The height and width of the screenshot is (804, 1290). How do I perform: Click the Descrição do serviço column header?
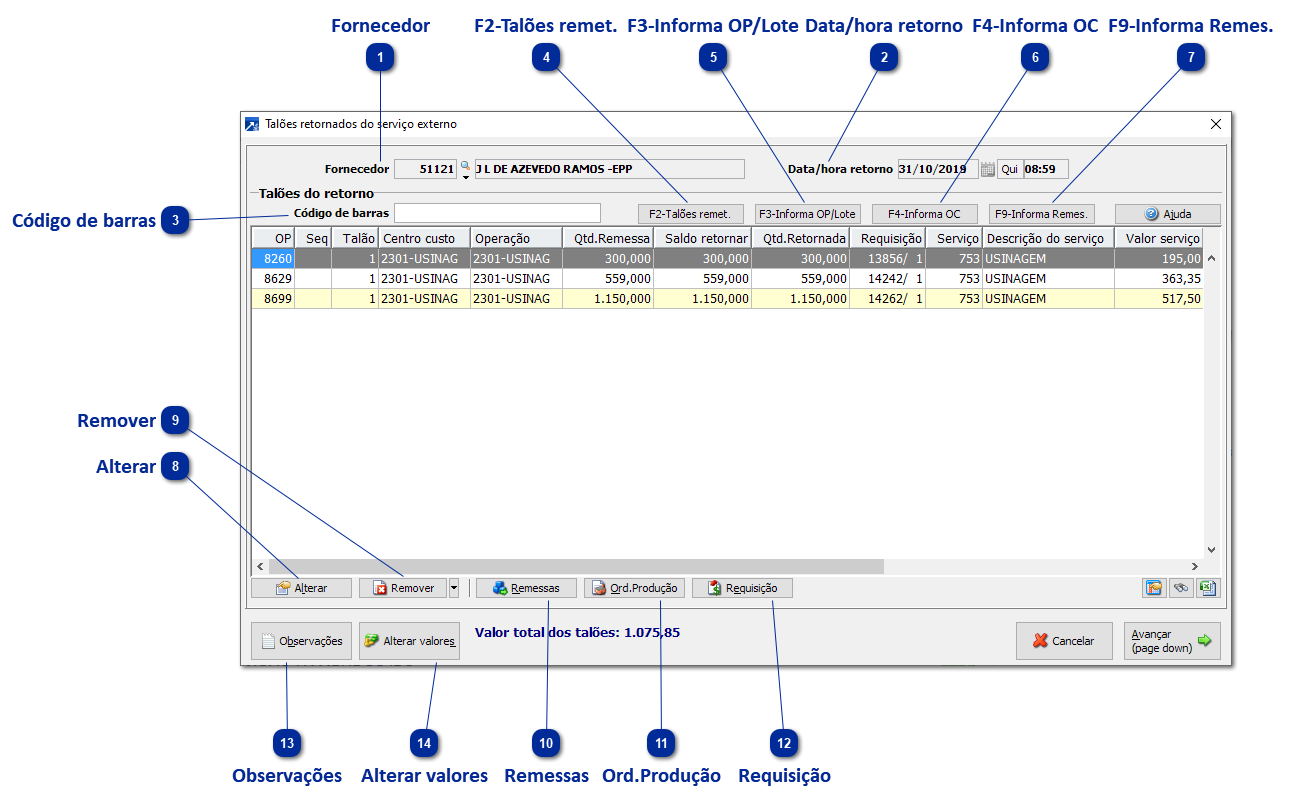click(x=1048, y=238)
